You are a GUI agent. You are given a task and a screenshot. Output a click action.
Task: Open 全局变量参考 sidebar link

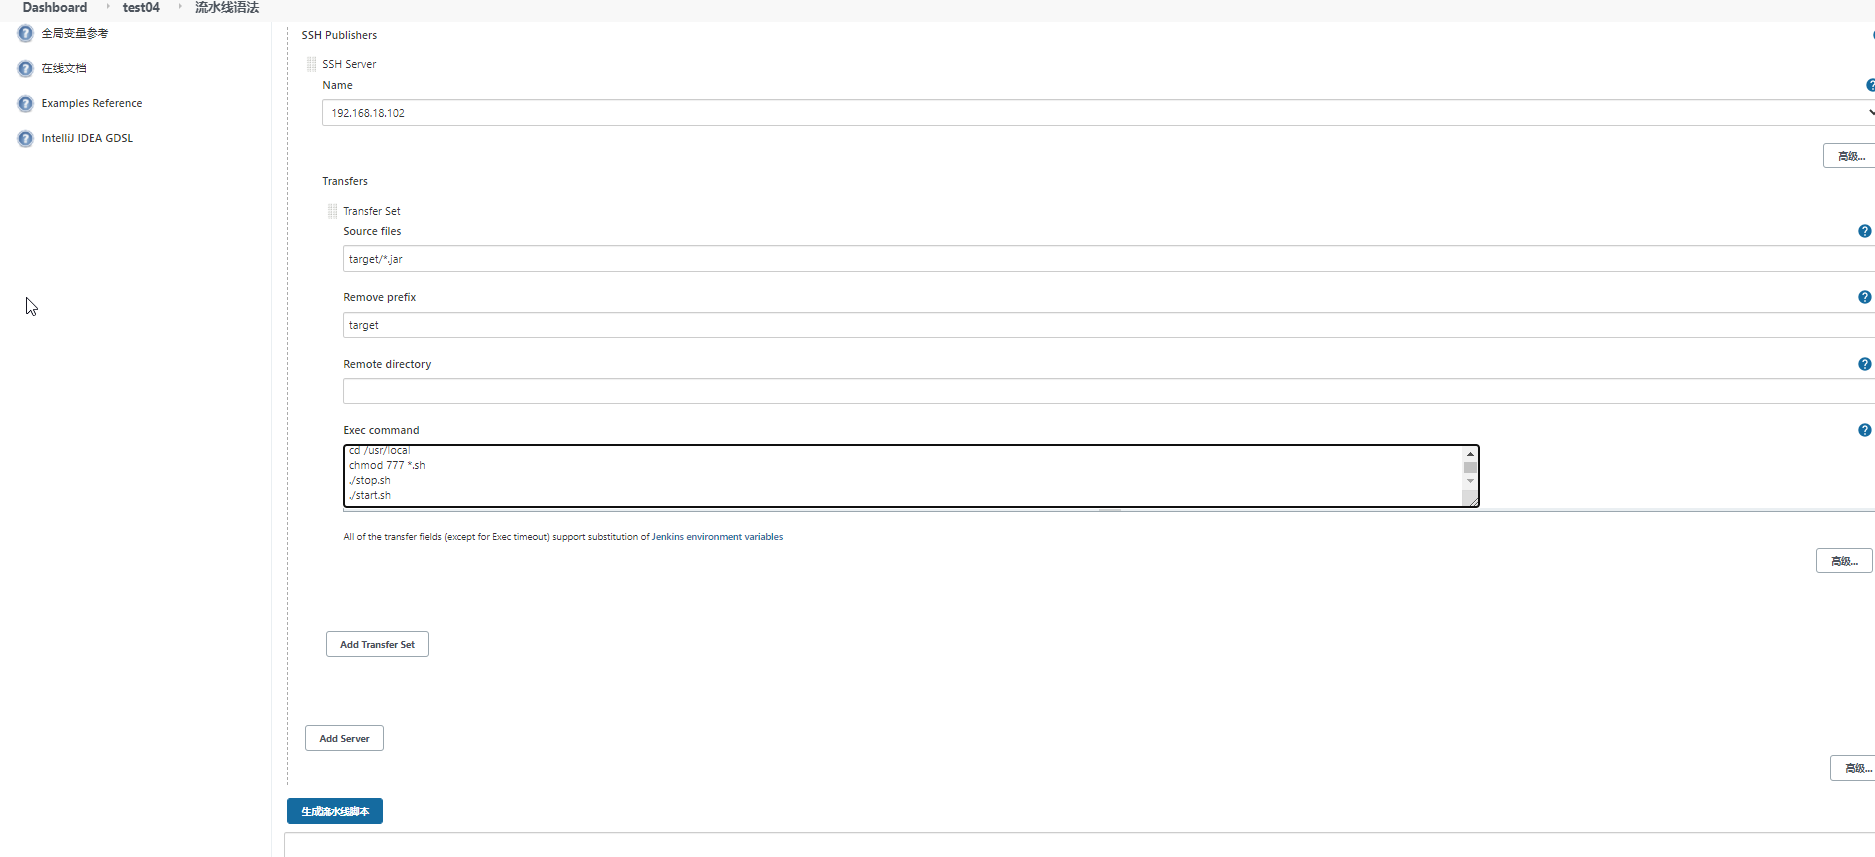75,33
